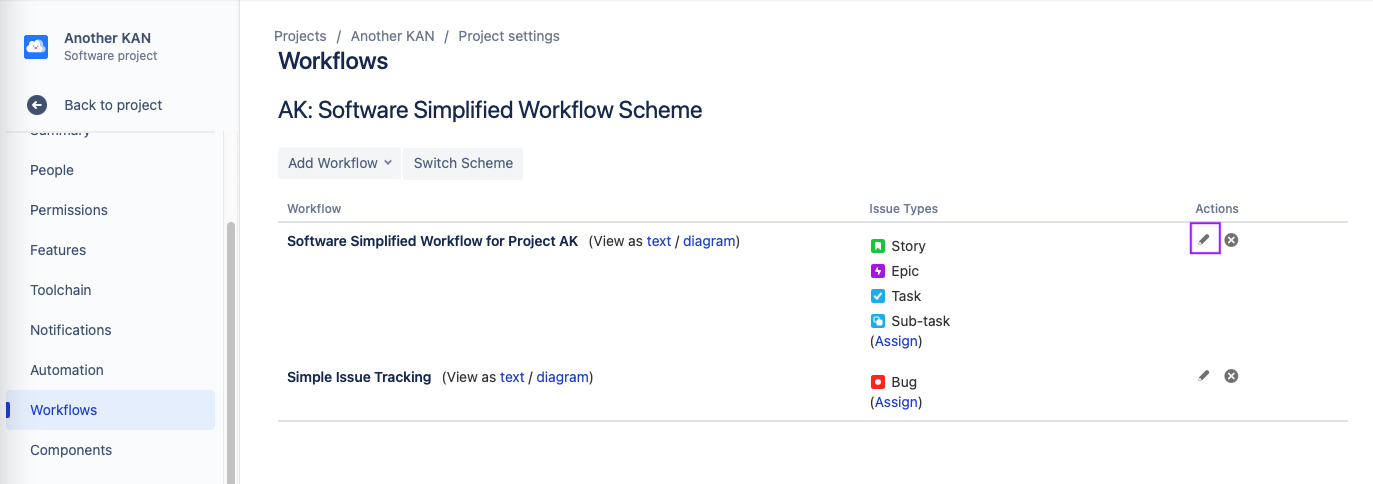The height and width of the screenshot is (484, 1373).
Task: Open the Add Workflow dropdown
Action: (339, 163)
